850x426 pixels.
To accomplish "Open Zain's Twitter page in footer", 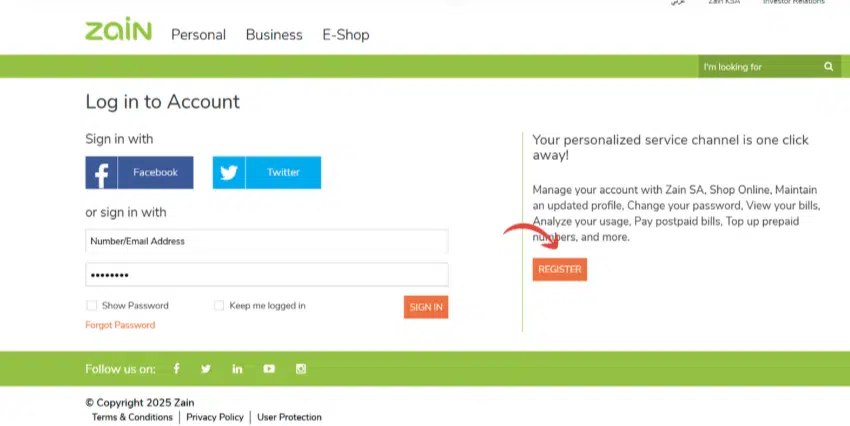I will (206, 369).
